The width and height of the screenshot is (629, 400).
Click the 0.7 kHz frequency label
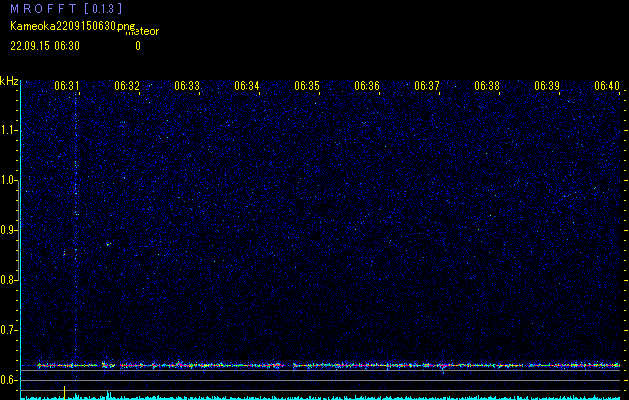pyautogui.click(x=9, y=330)
